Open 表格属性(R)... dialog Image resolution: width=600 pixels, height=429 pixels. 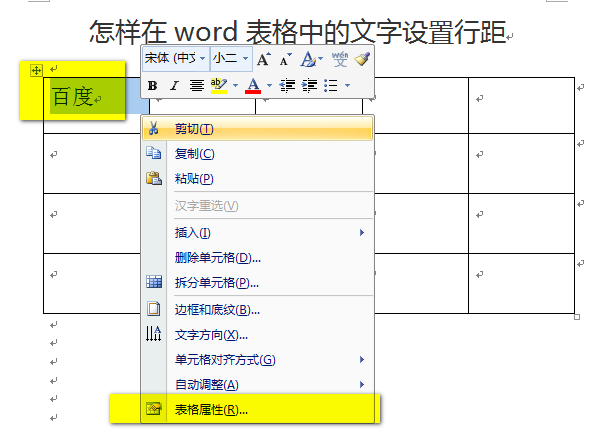point(257,410)
